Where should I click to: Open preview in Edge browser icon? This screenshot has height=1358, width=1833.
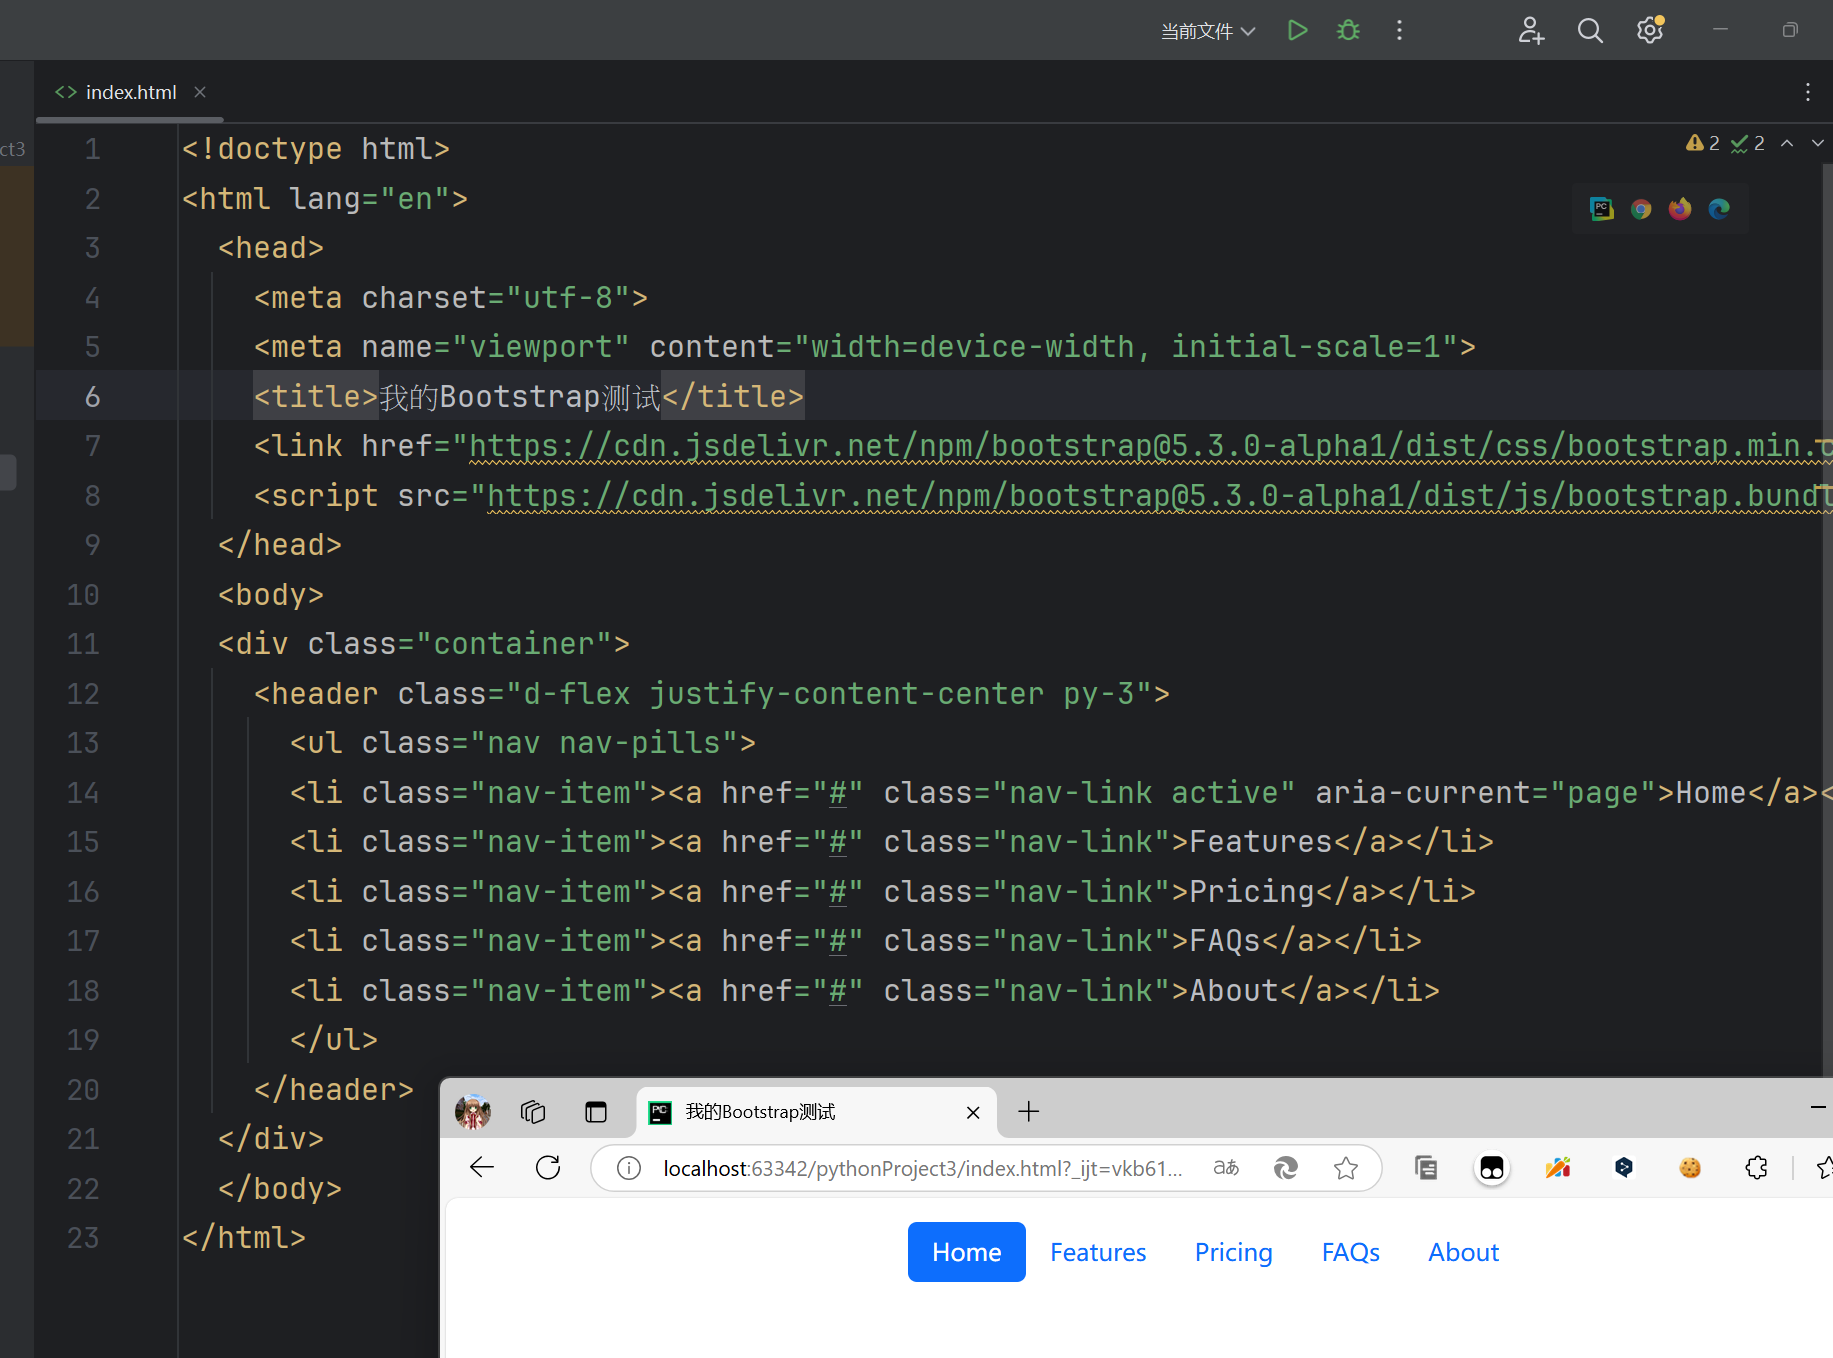tap(1719, 209)
